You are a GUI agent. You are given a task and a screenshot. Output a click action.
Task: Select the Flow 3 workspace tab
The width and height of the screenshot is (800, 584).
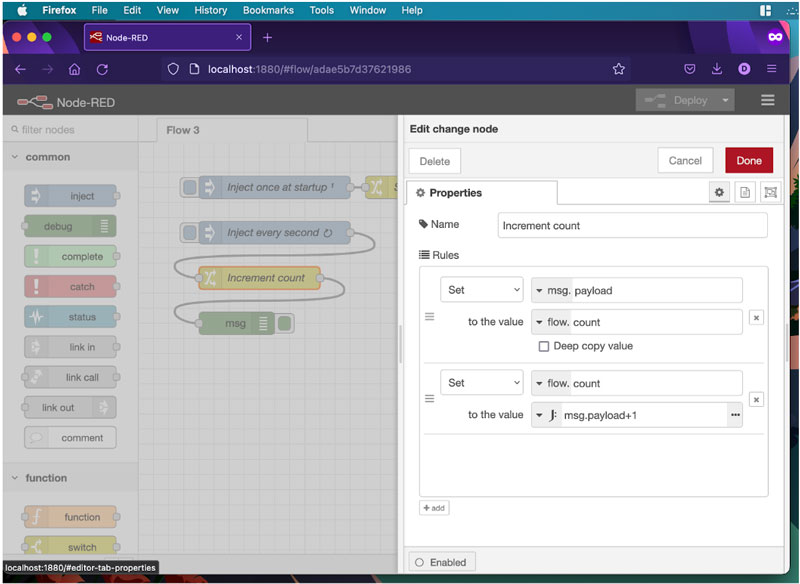pyautogui.click(x=183, y=130)
